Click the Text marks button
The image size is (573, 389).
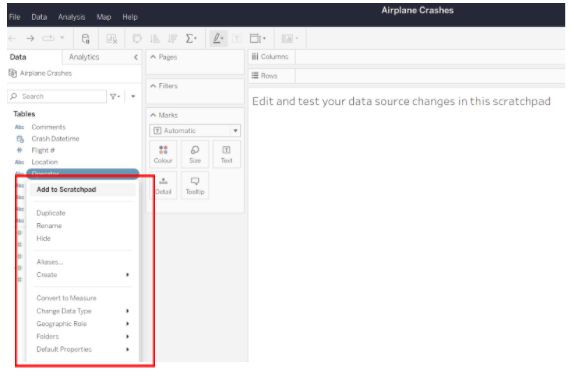tap(227, 154)
